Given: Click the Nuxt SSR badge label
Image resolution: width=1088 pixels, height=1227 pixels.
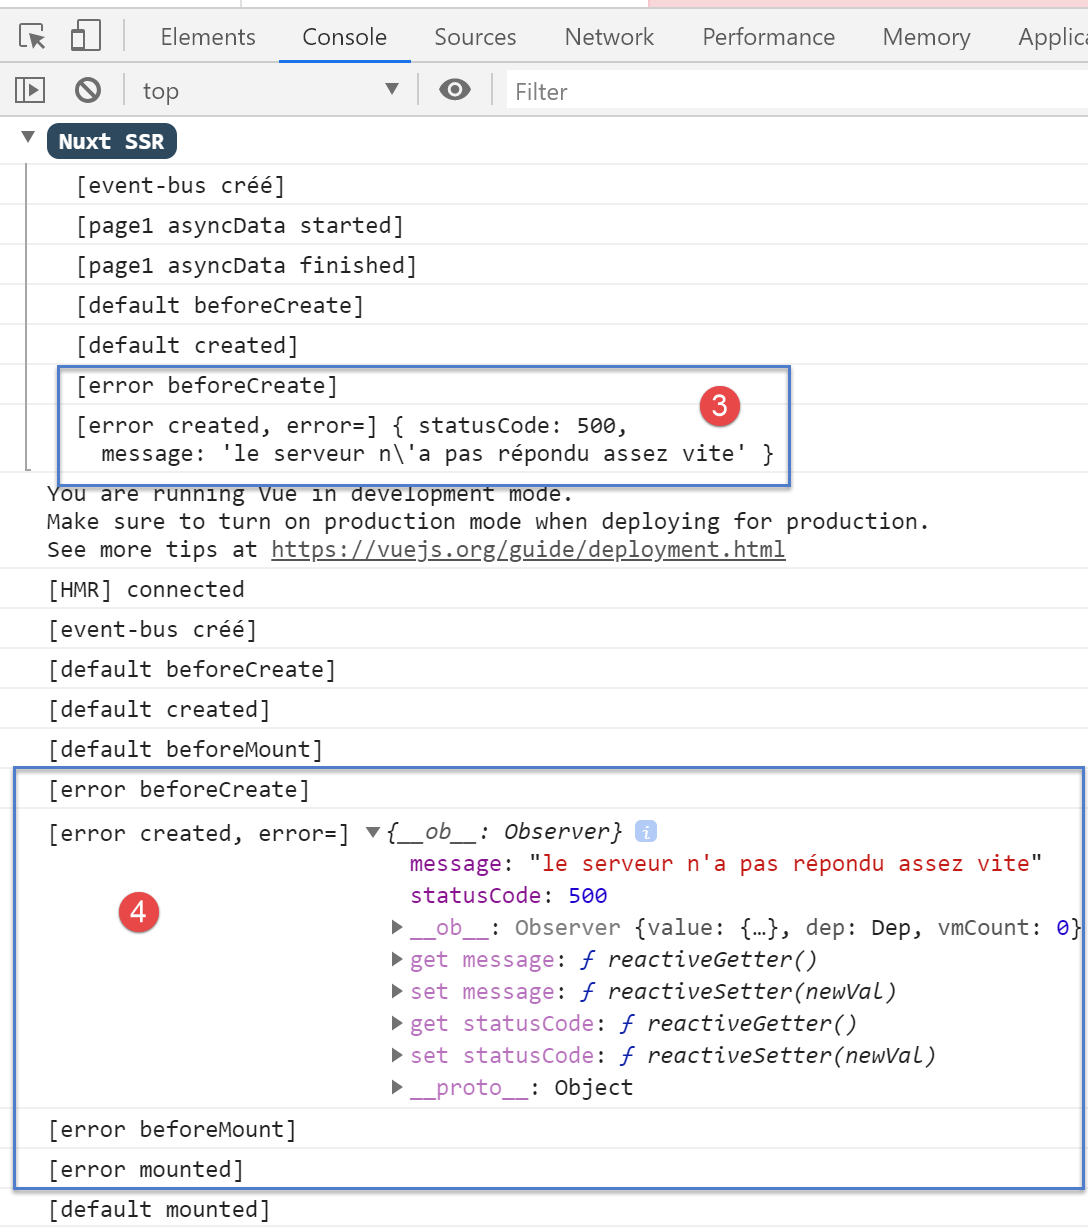Looking at the screenshot, I should pyautogui.click(x=111, y=141).
